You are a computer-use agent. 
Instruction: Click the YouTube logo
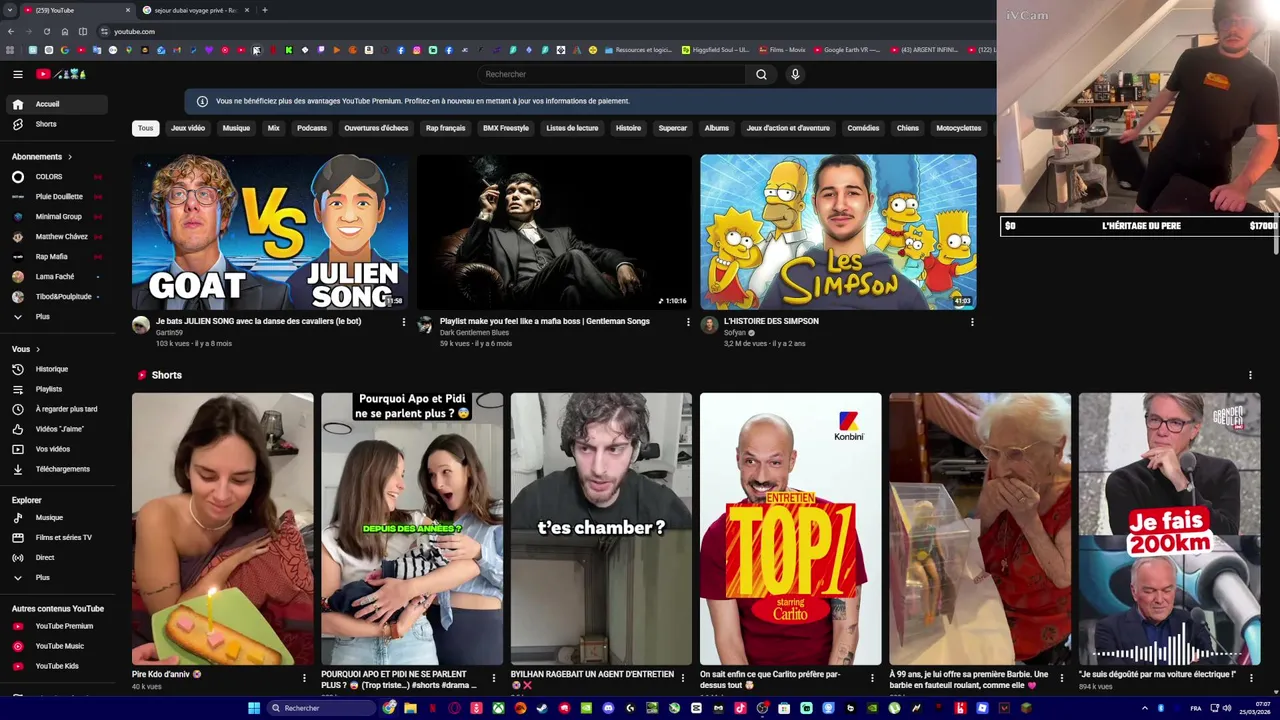(61, 74)
